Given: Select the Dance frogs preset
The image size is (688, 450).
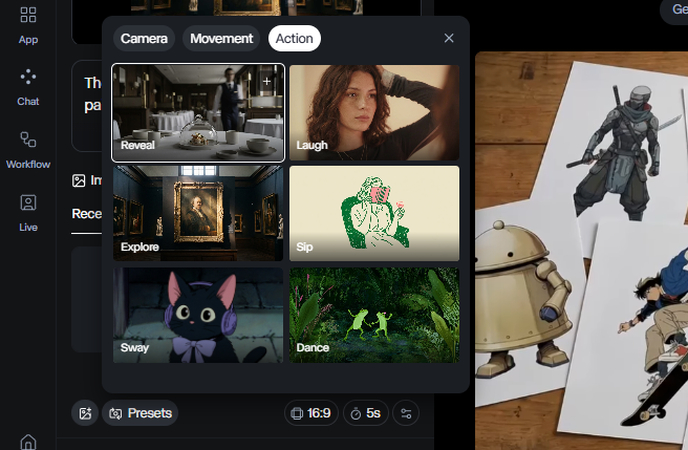Looking at the screenshot, I should click(374, 314).
